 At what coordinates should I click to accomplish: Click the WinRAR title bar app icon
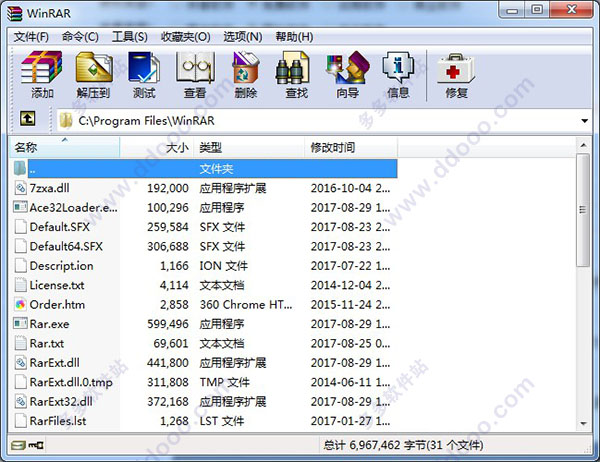15,13
